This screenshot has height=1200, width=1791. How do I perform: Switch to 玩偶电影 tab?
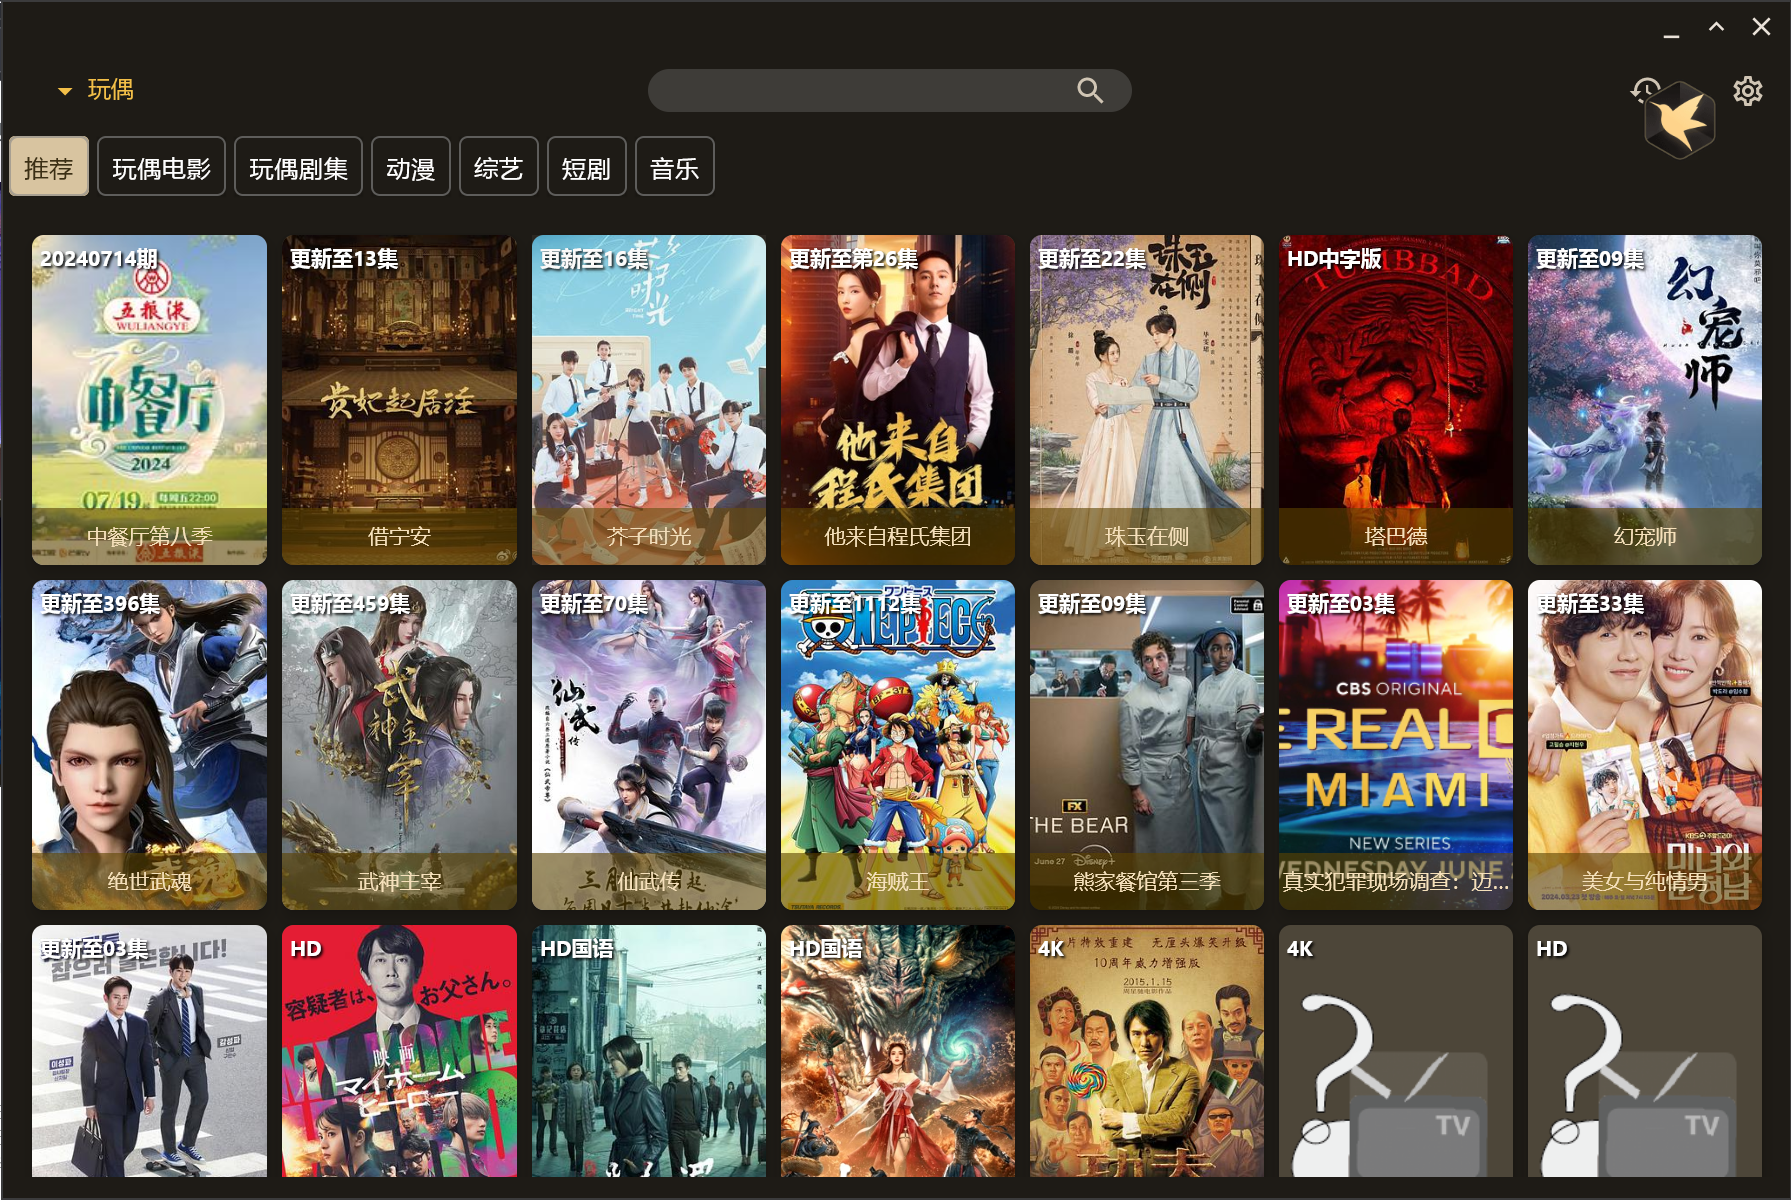[161, 167]
